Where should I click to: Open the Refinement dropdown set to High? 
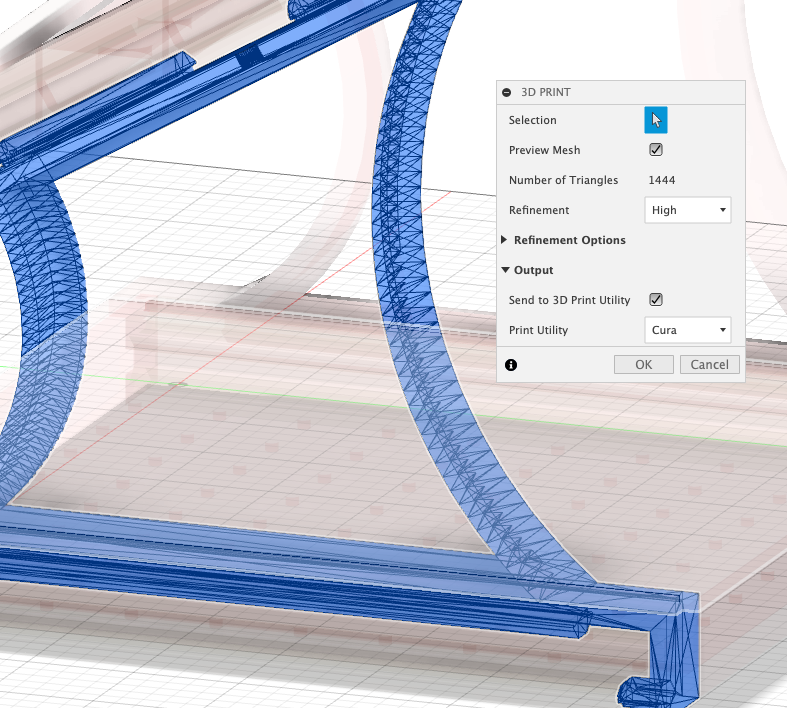pyautogui.click(x=688, y=210)
